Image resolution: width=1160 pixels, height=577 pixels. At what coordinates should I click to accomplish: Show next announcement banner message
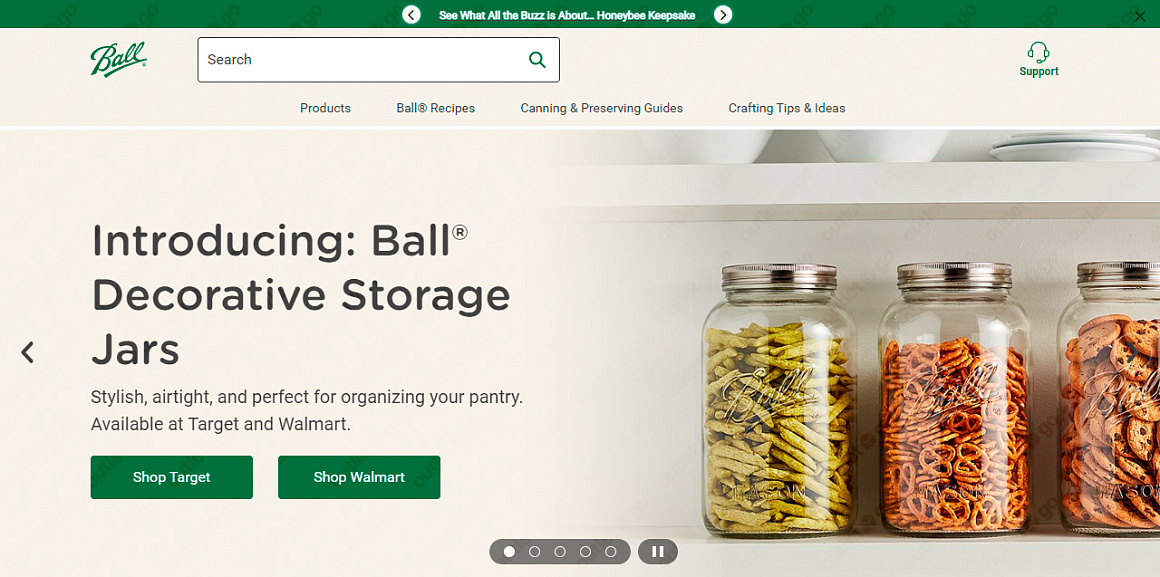pos(723,14)
